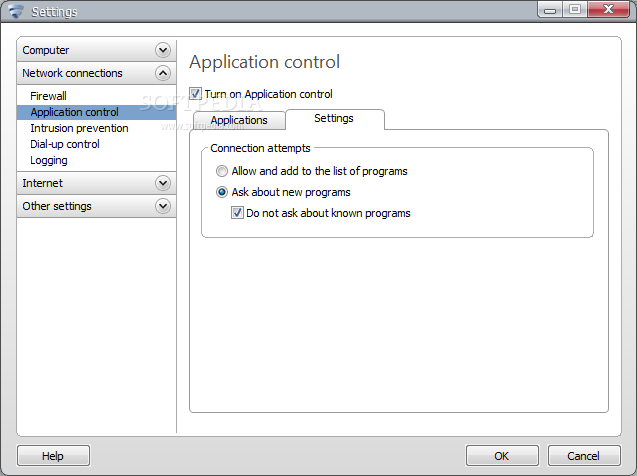The height and width of the screenshot is (476, 637).
Task: Expand the Computer section chevron
Action: [163, 50]
